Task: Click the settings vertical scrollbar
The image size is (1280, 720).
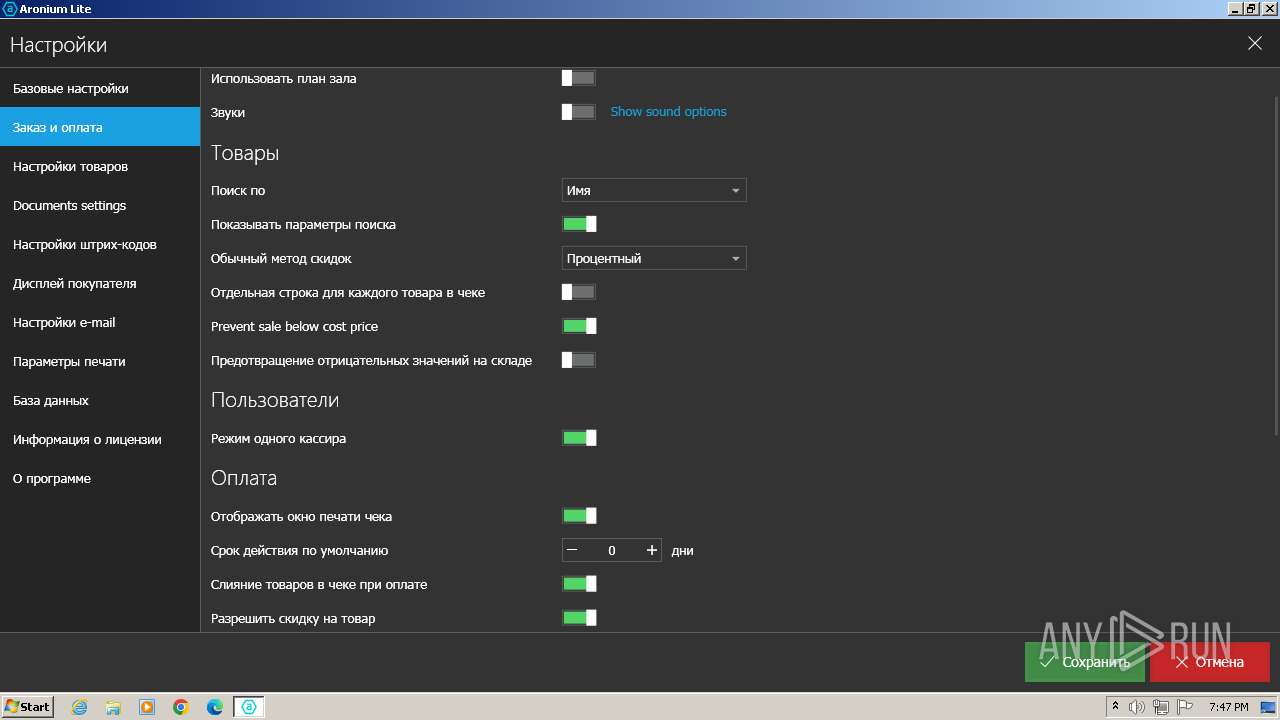Action: [1275, 265]
